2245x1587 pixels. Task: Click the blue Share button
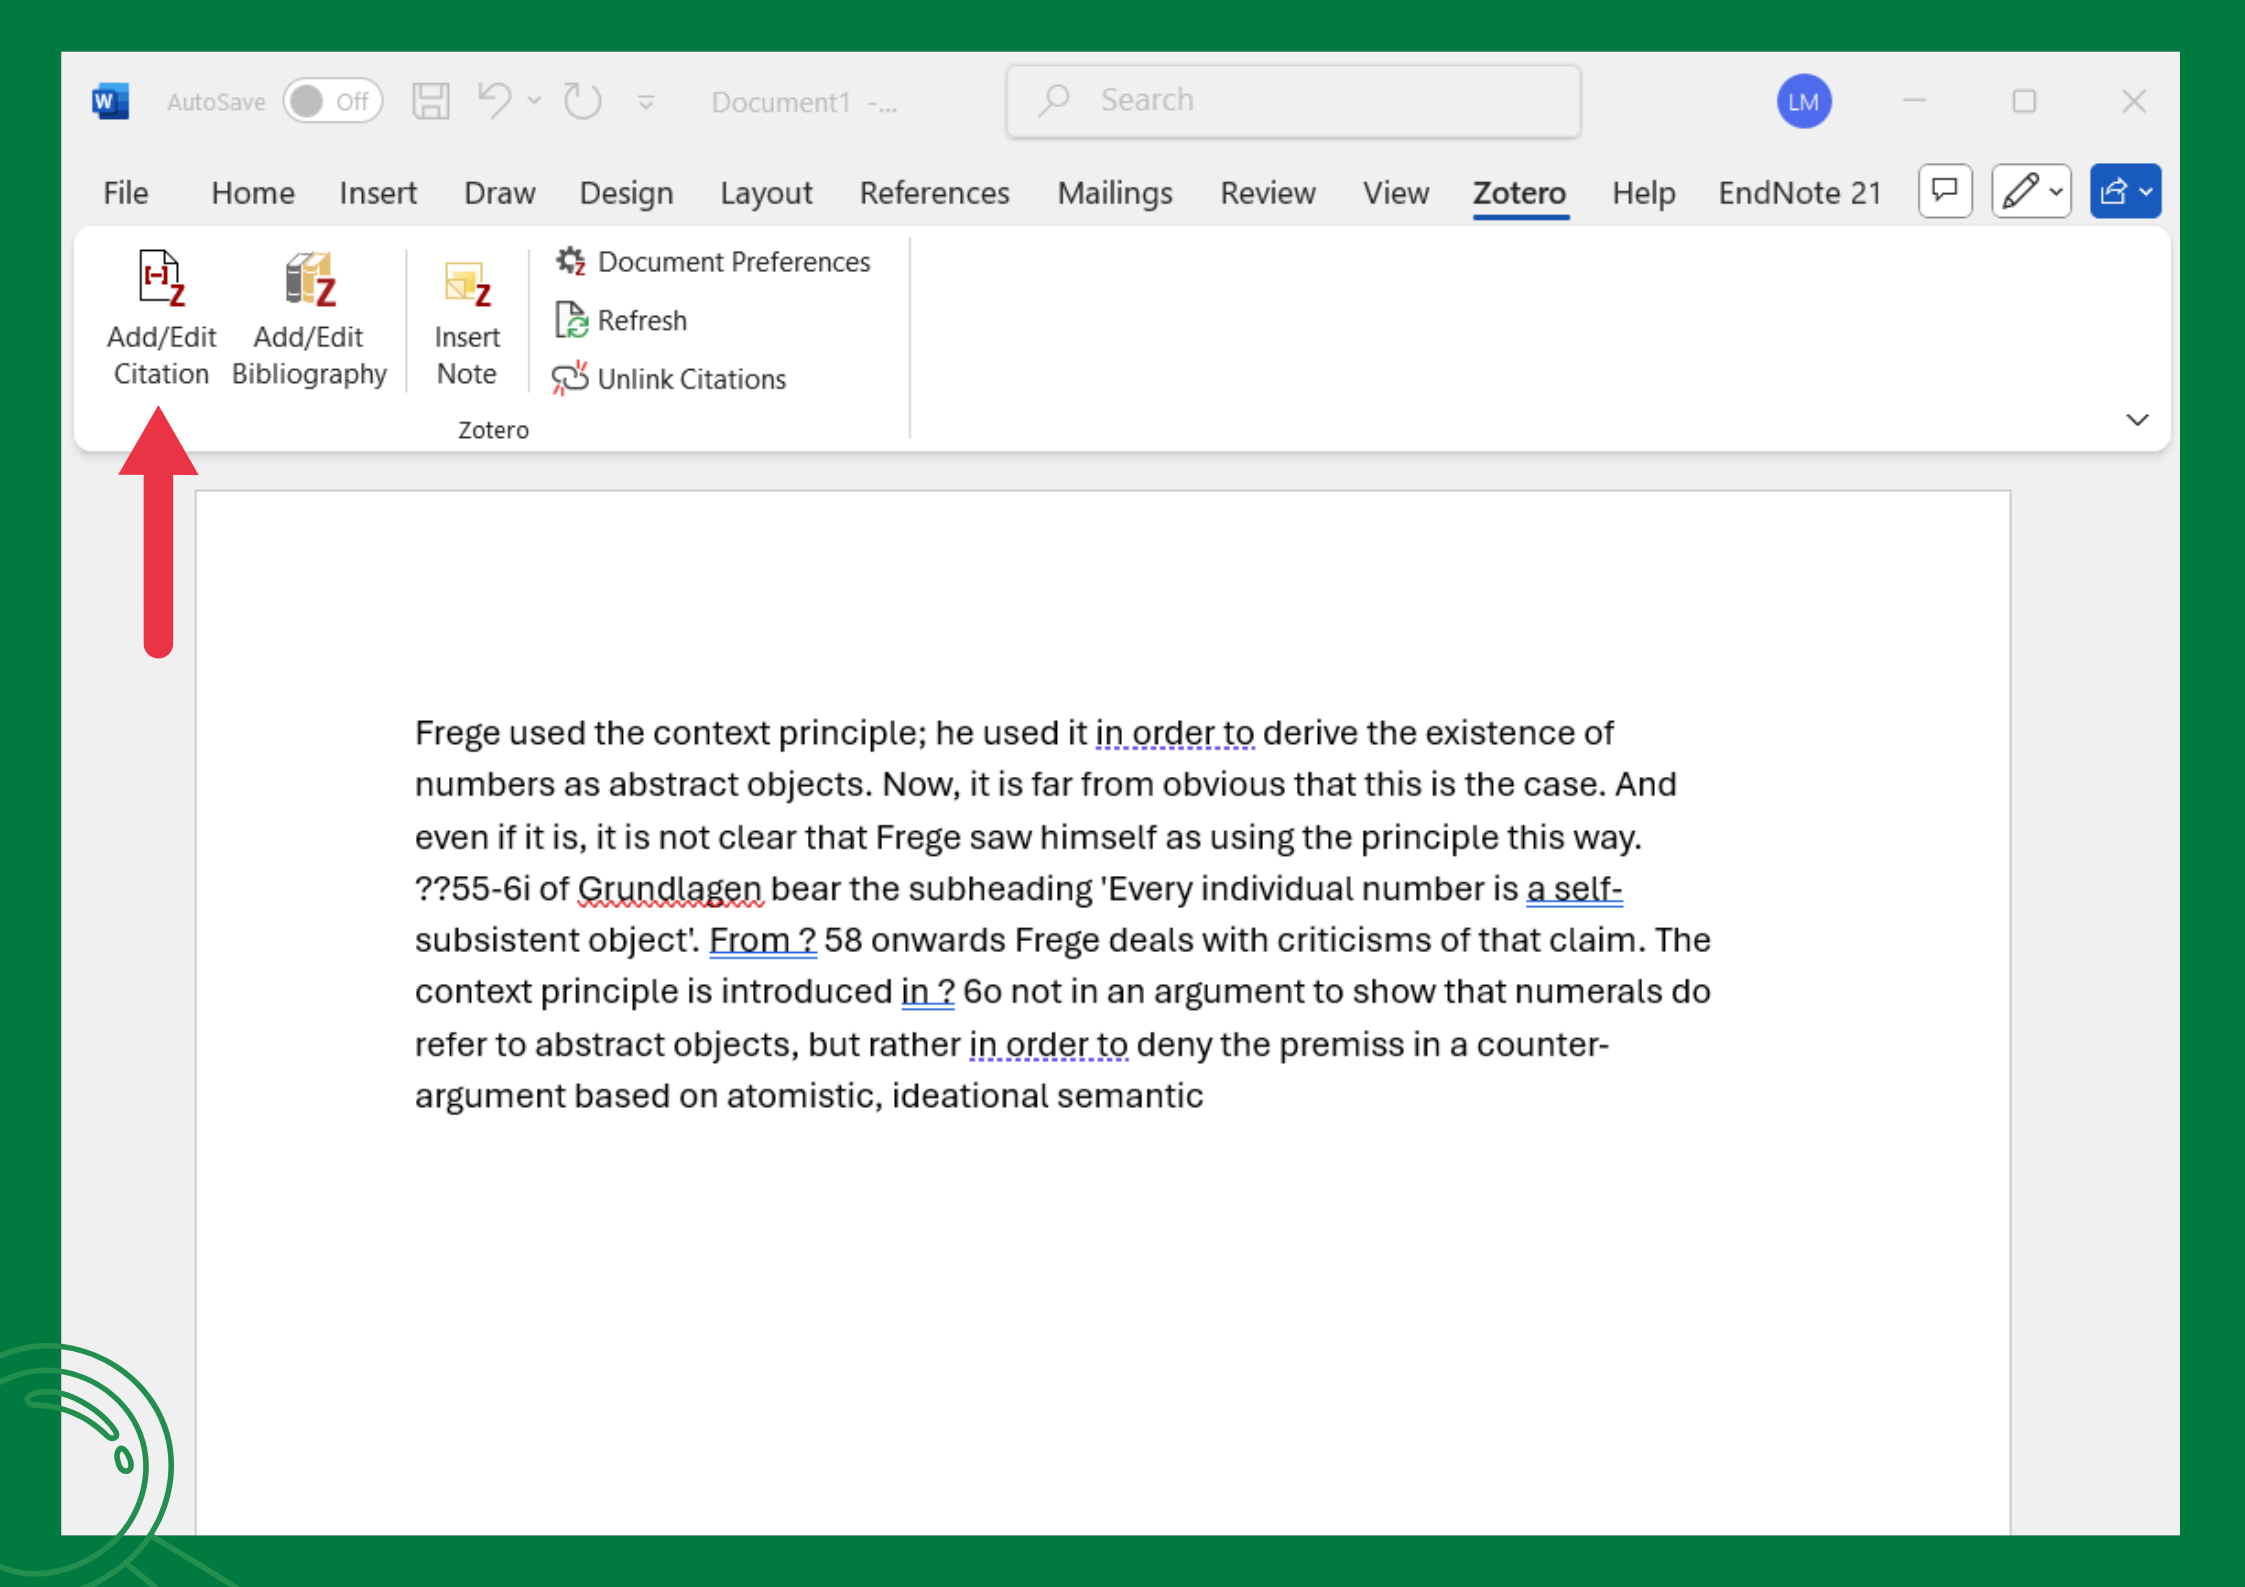[x=2125, y=190]
